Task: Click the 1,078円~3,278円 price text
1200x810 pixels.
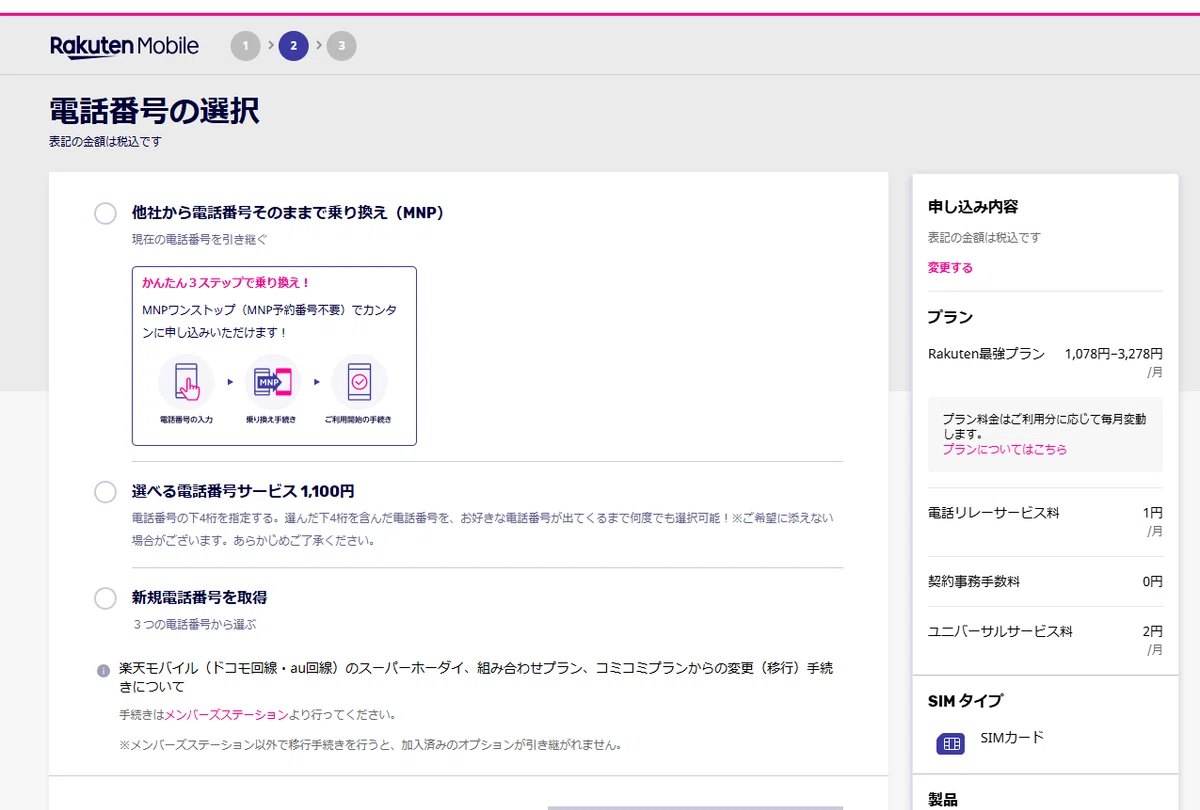Action: (1114, 354)
